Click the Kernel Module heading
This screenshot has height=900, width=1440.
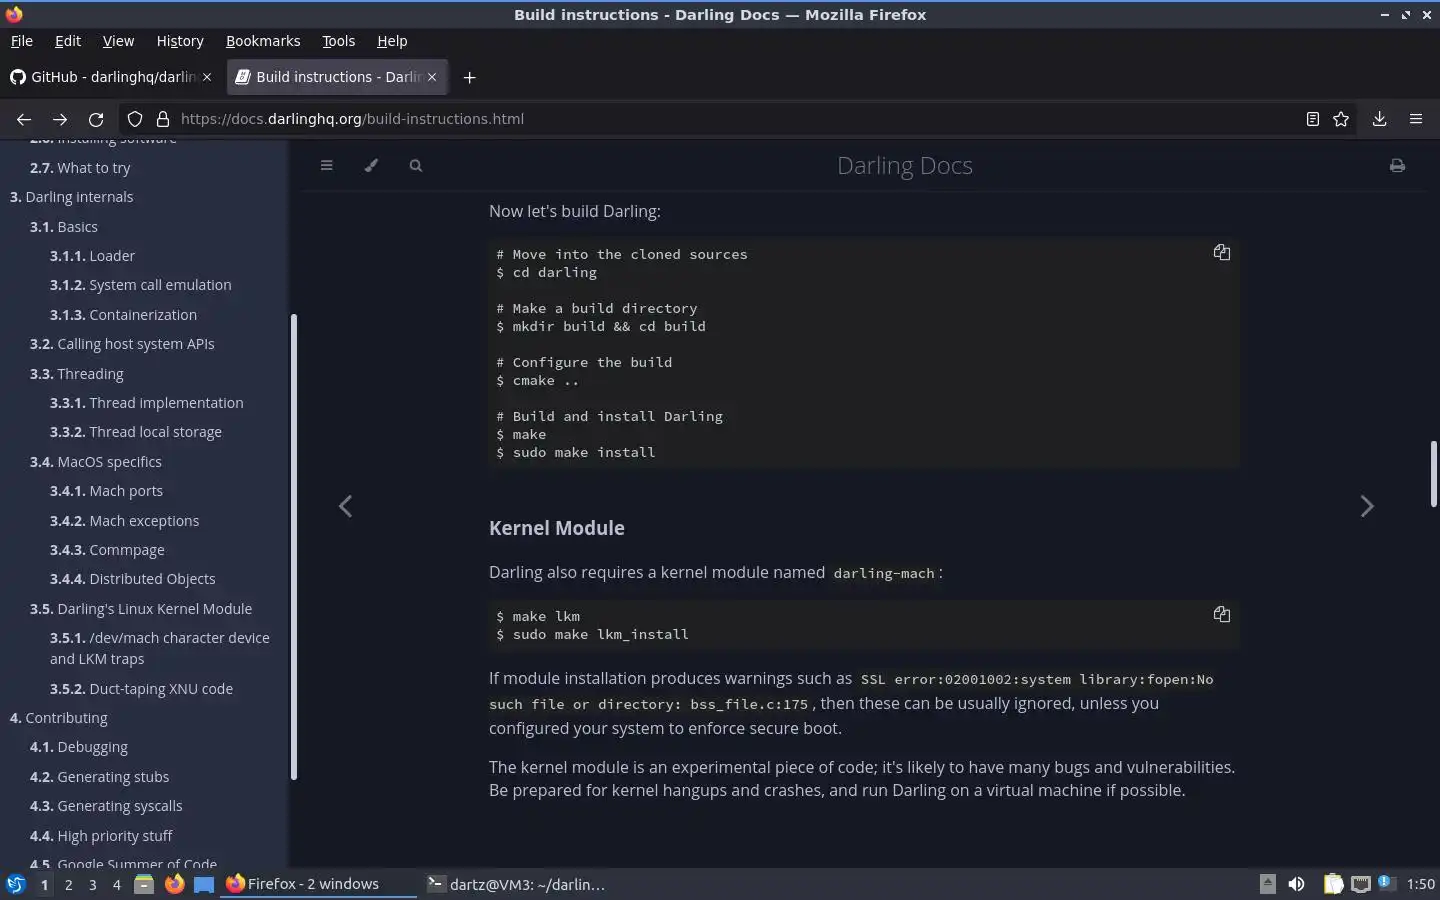point(556,528)
